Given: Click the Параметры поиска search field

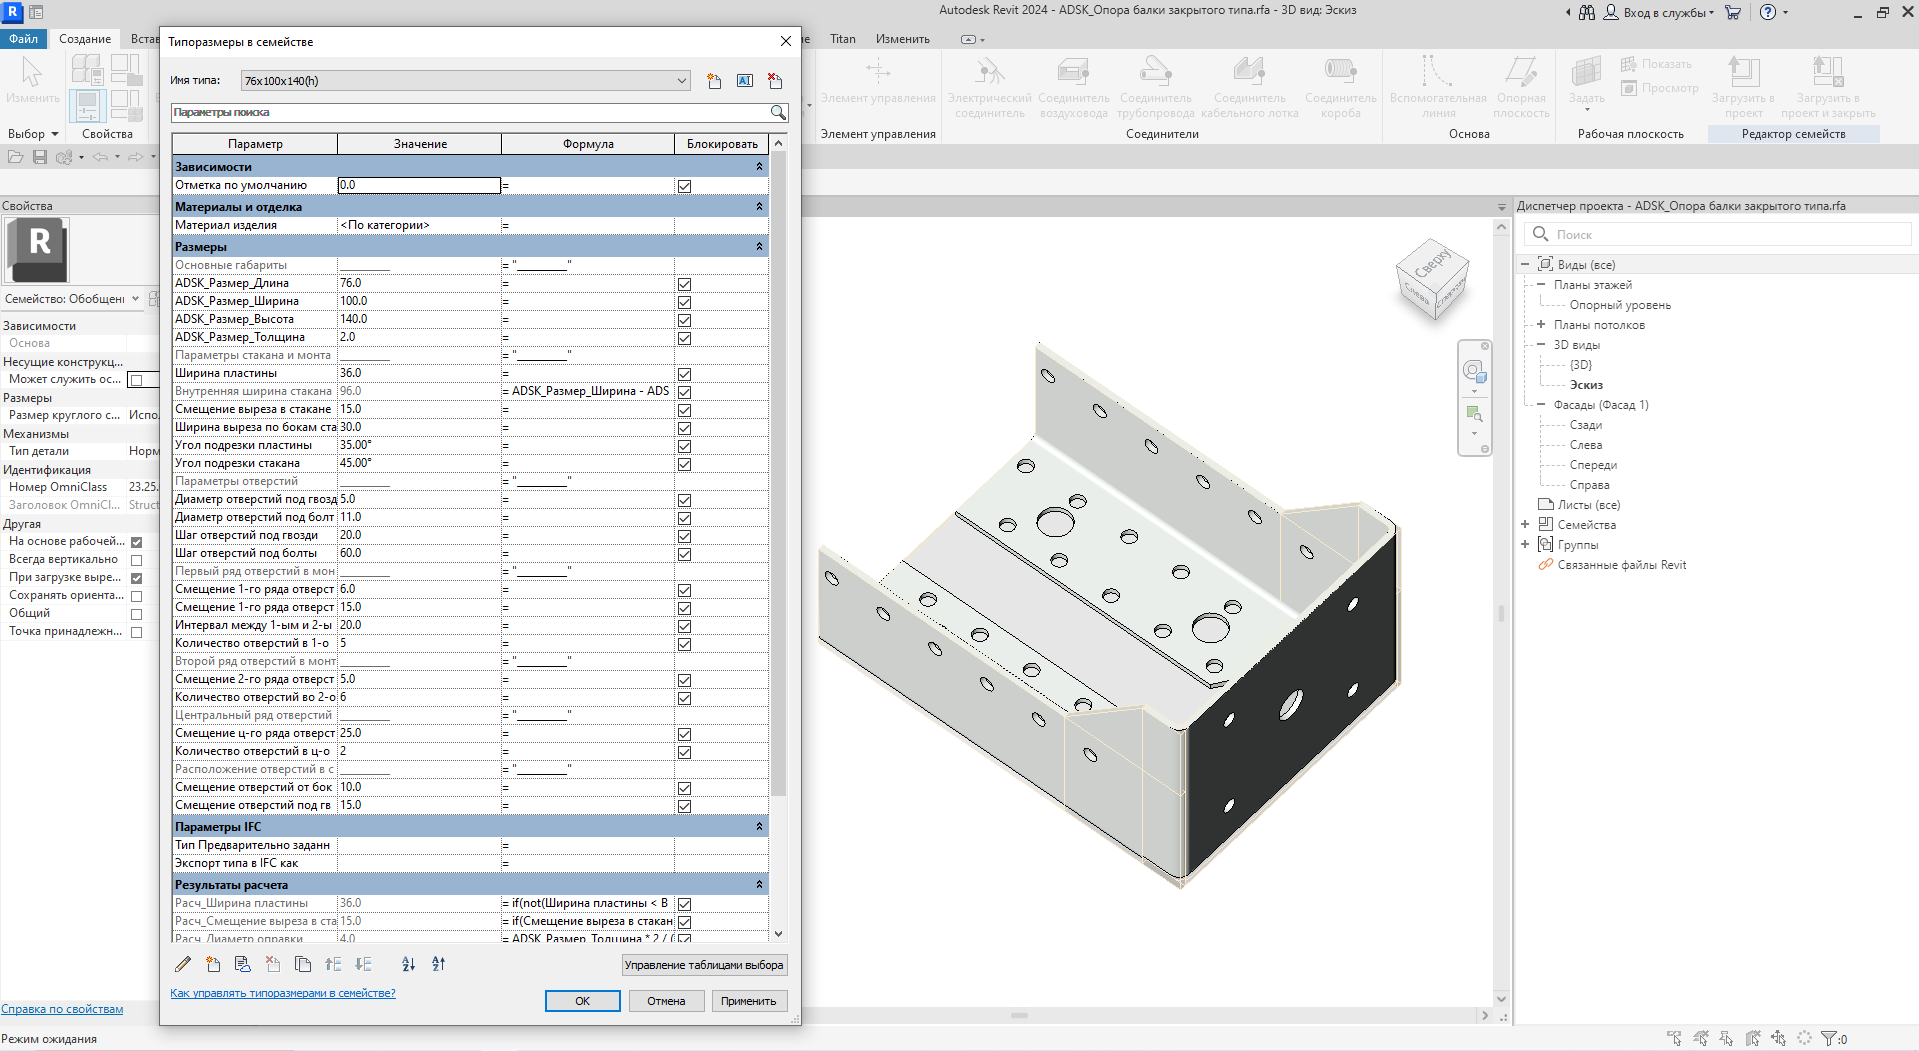Looking at the screenshot, I should point(468,113).
